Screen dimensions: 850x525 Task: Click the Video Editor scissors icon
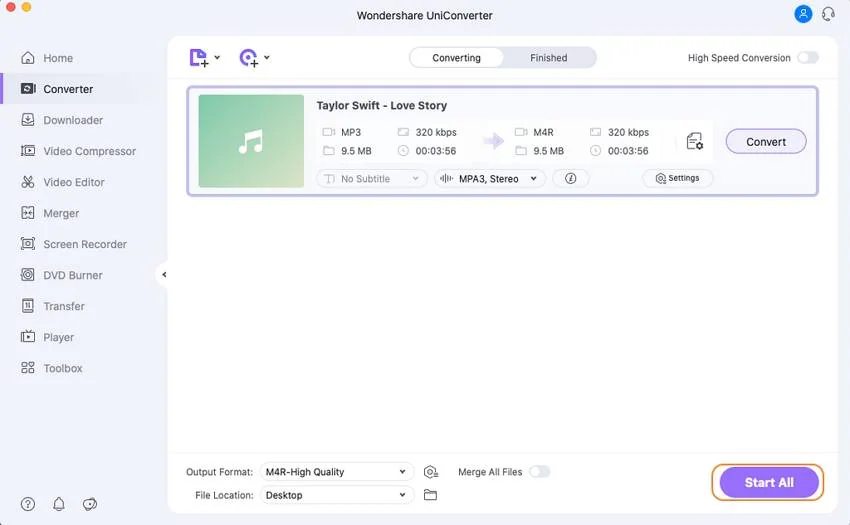click(x=28, y=182)
